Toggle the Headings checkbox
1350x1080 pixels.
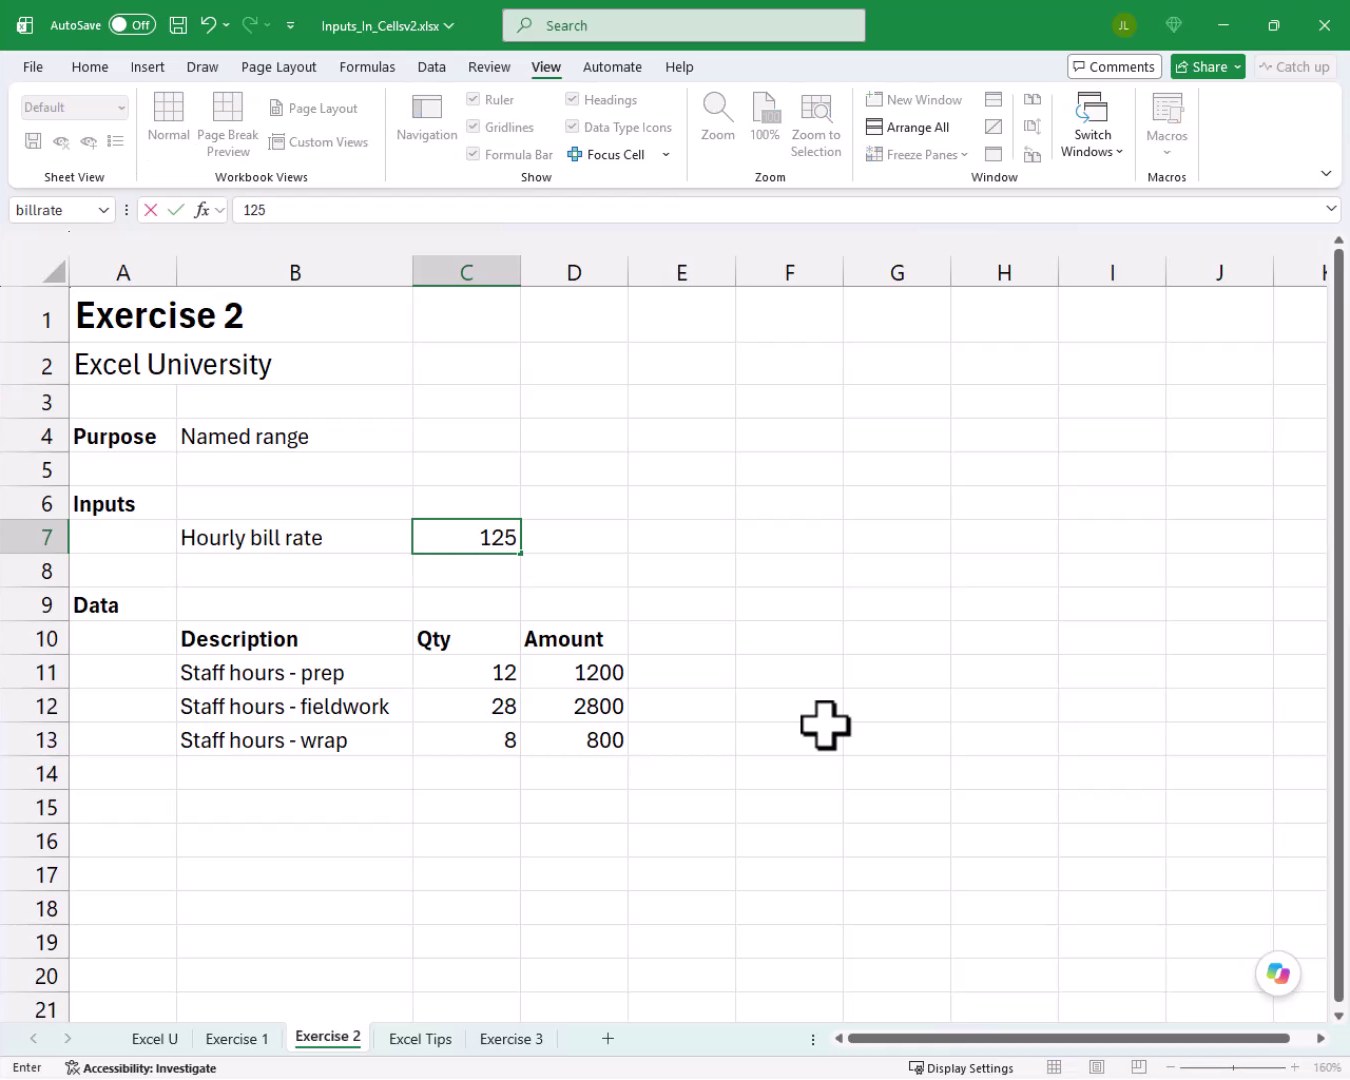(572, 99)
